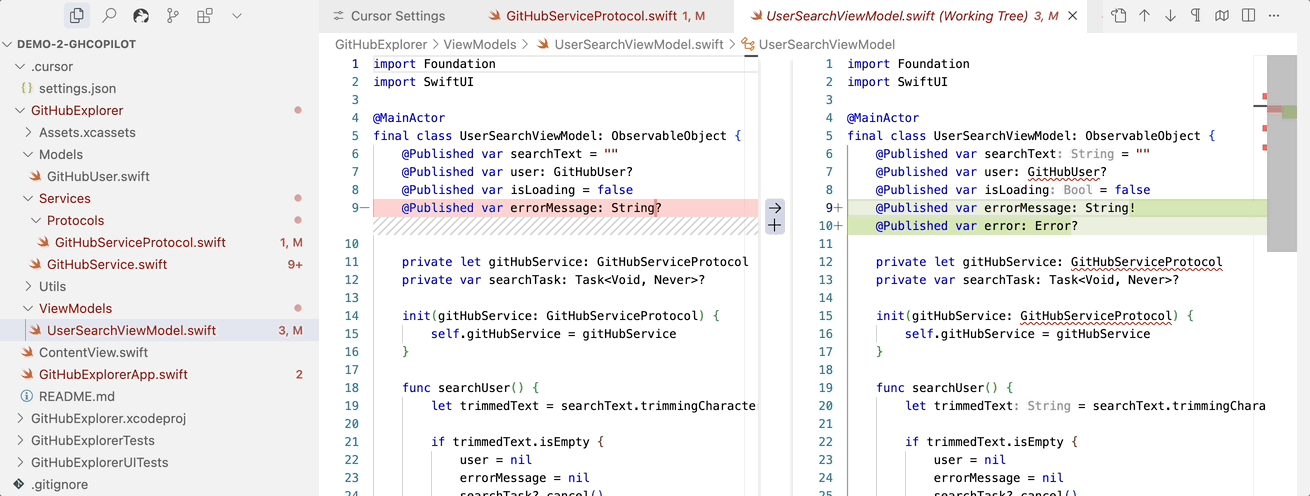Go to next change down-arrow
Viewport: 1310px width, 496px height.
[1170, 16]
